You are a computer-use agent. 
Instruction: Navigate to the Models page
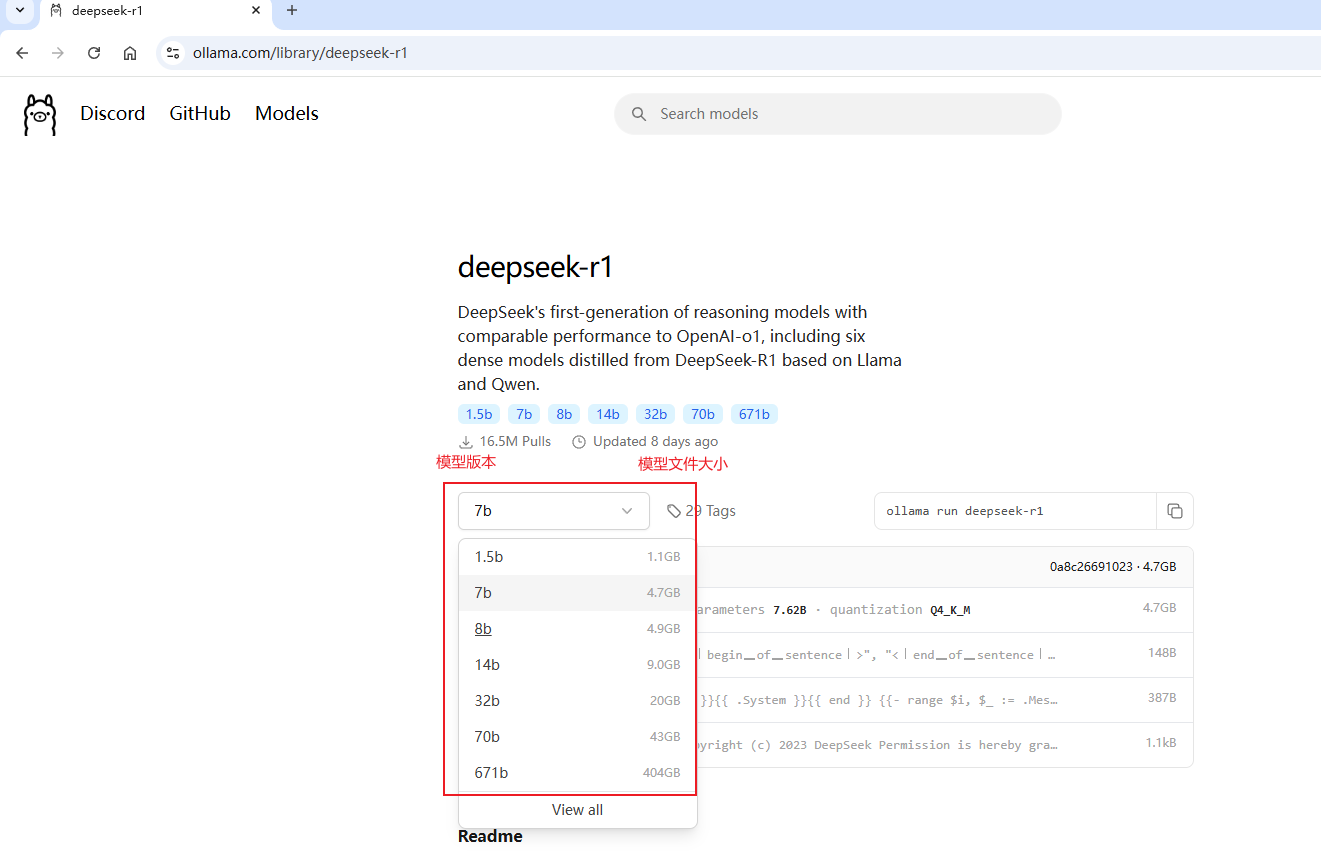(x=286, y=114)
